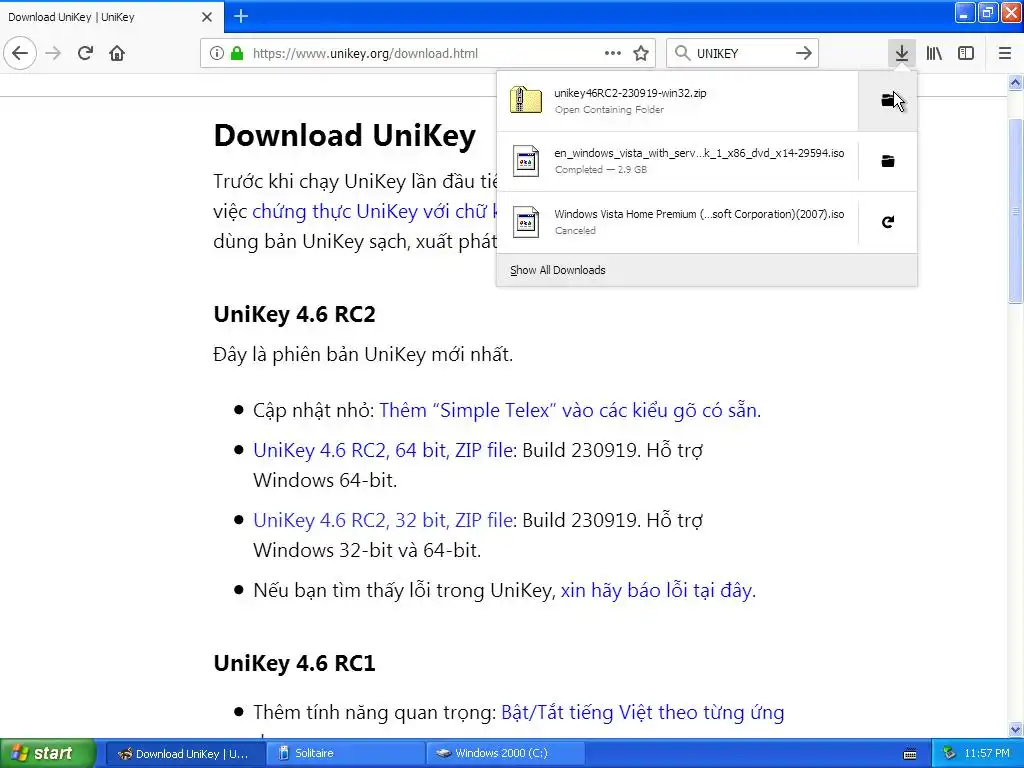Show sidebars from the toolbar
The height and width of the screenshot is (768, 1024).
(x=966, y=53)
